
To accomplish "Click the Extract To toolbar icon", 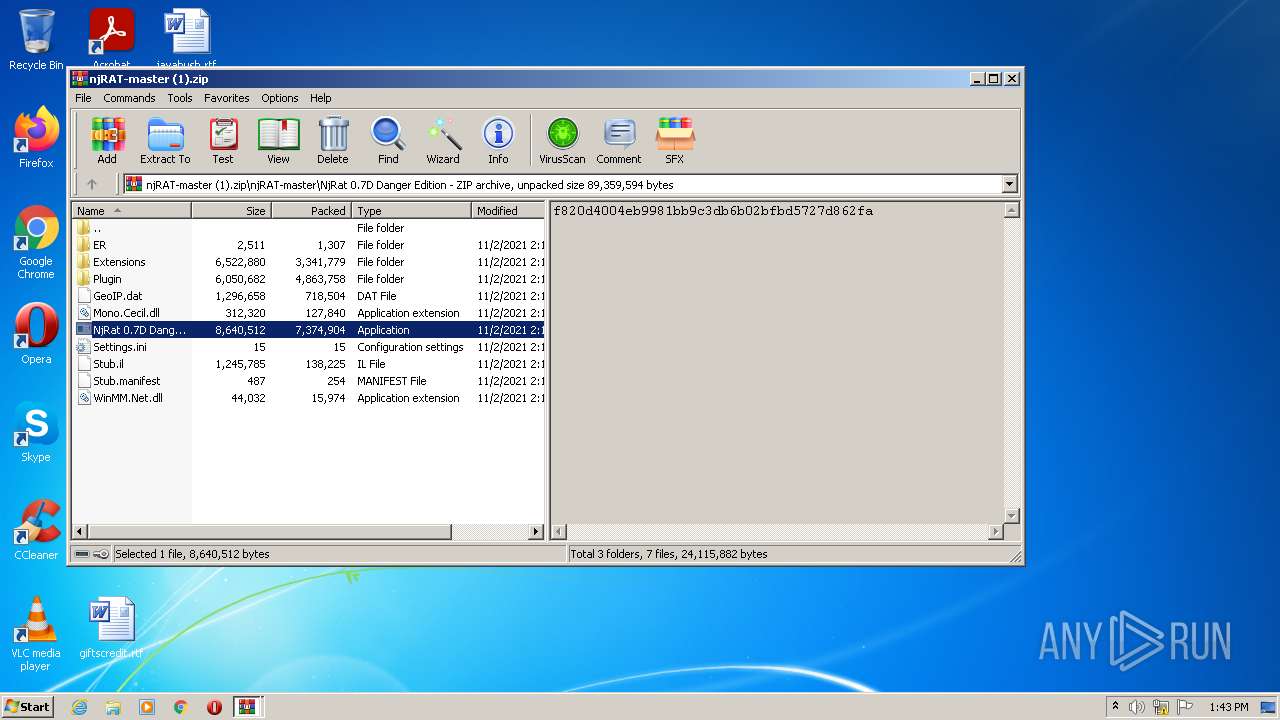I will pyautogui.click(x=165, y=140).
